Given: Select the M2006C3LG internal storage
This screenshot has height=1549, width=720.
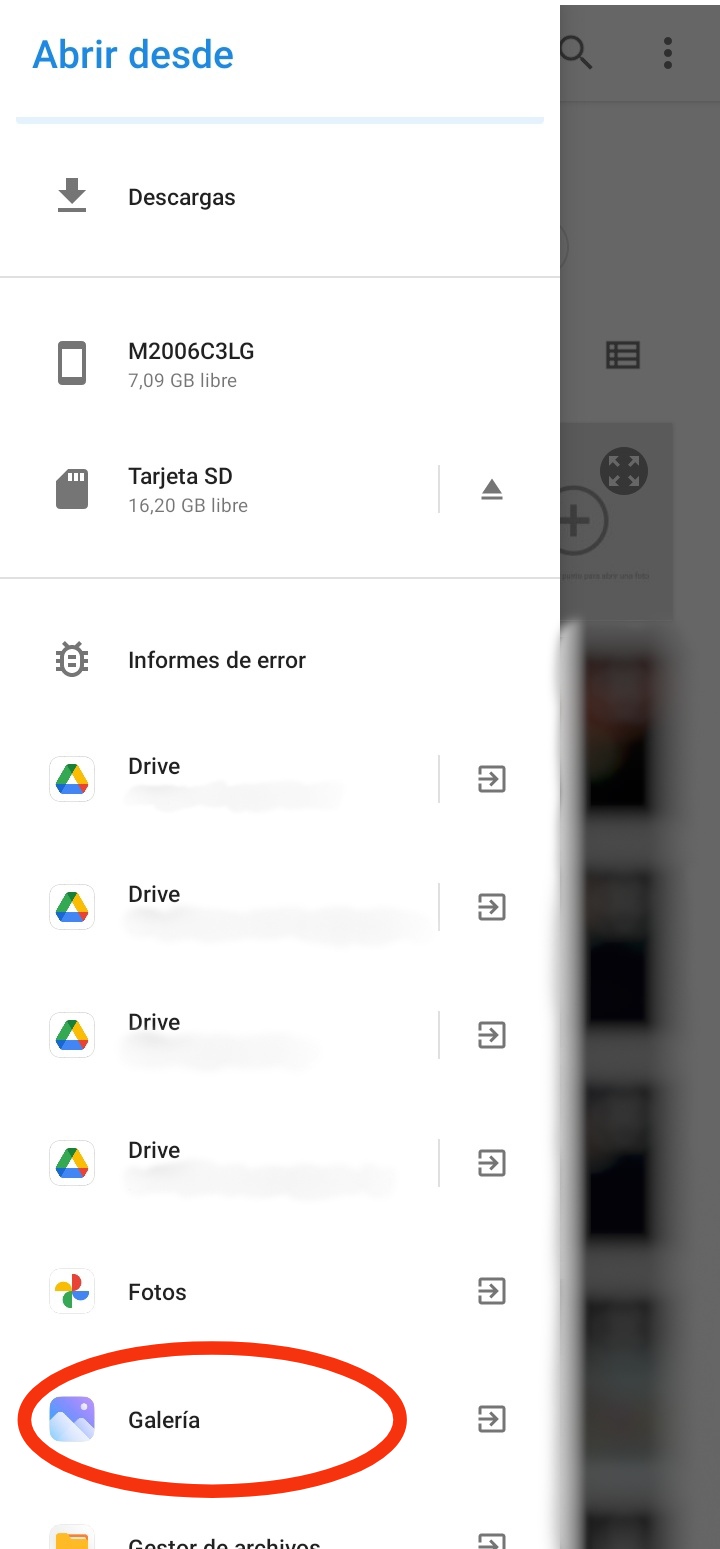Looking at the screenshot, I should (x=280, y=364).
